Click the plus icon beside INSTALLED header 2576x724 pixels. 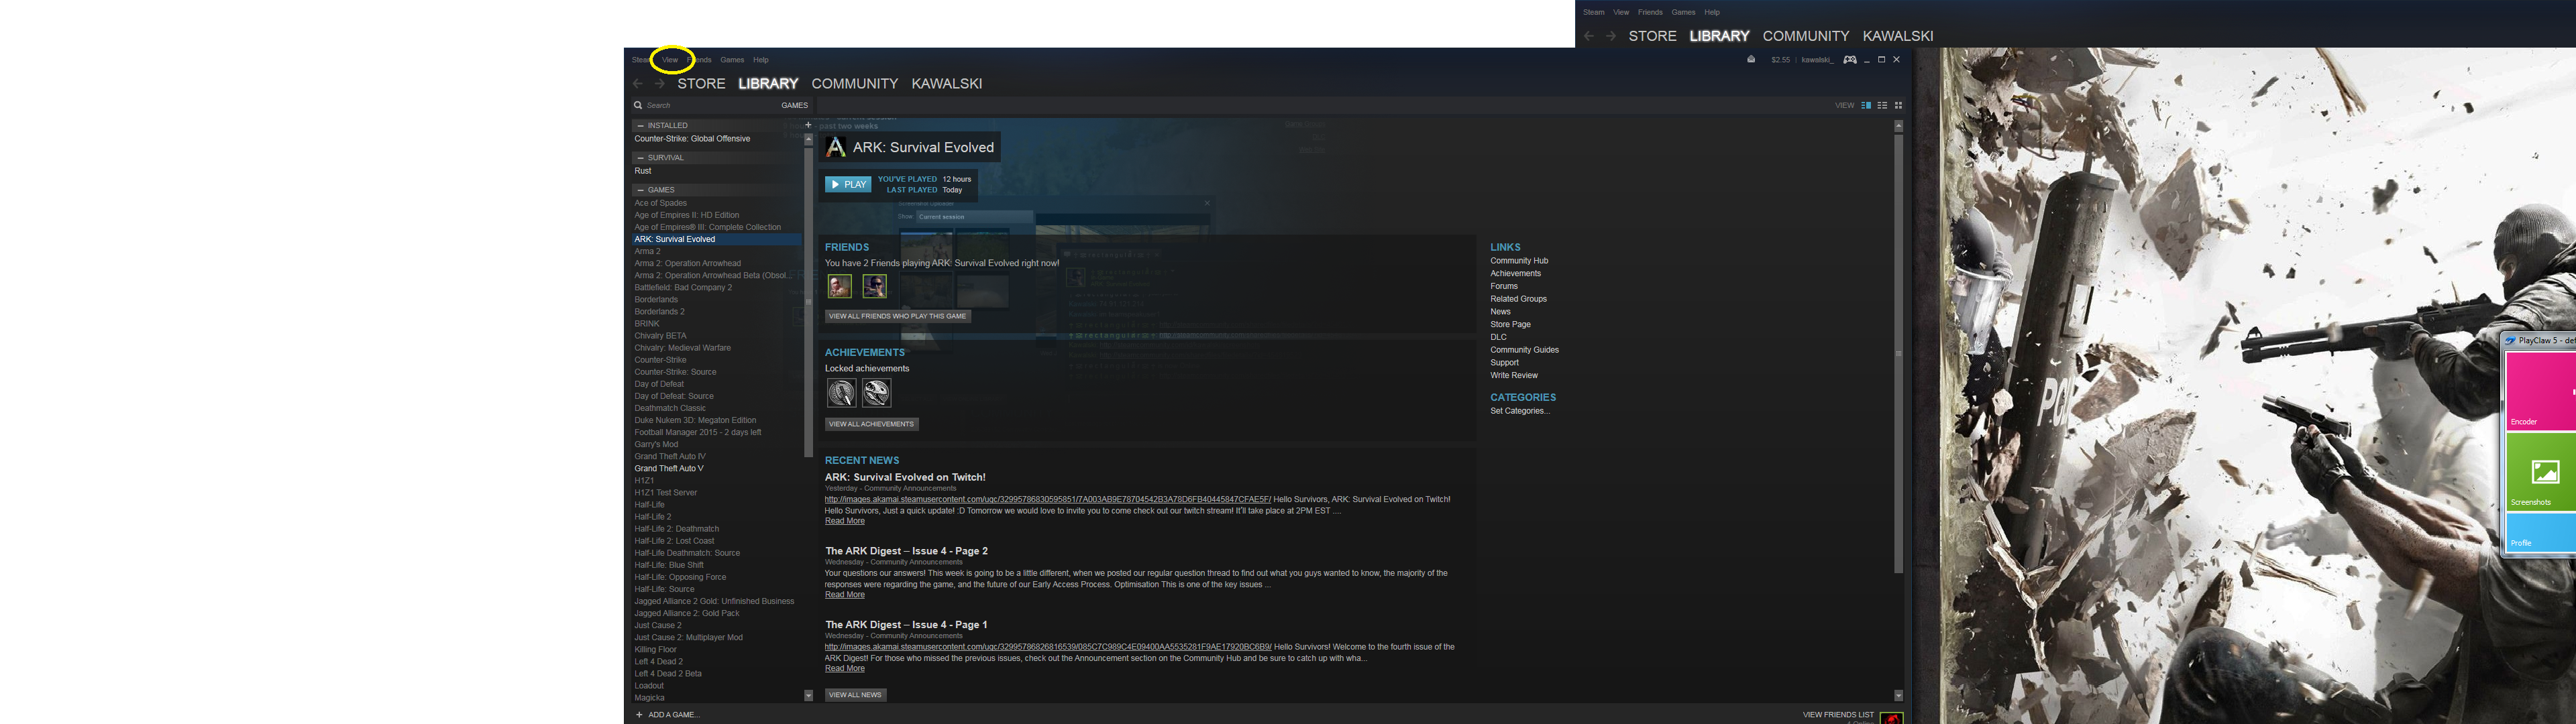tap(808, 125)
